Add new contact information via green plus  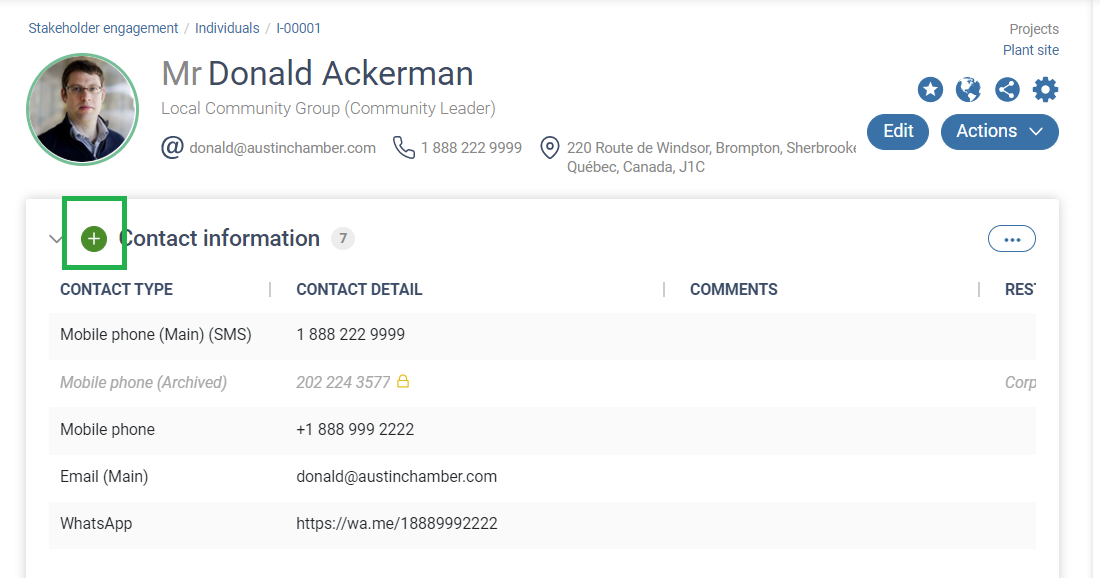pos(94,238)
